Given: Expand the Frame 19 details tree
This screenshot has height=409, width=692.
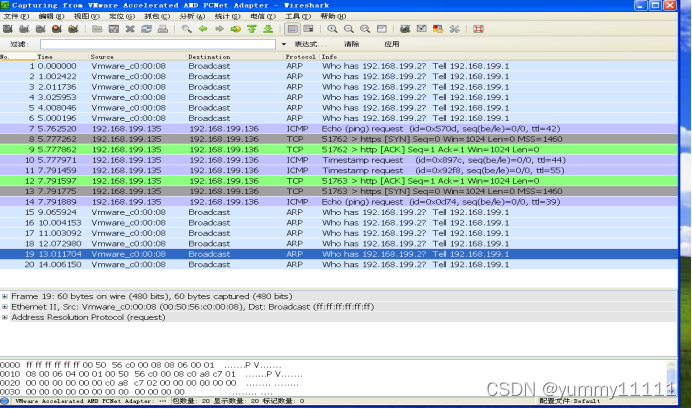Looking at the screenshot, I should click(x=5, y=297).
